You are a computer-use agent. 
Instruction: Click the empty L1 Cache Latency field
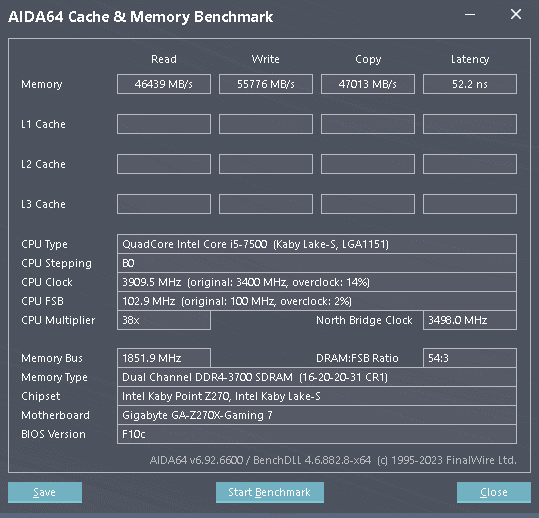click(470, 124)
